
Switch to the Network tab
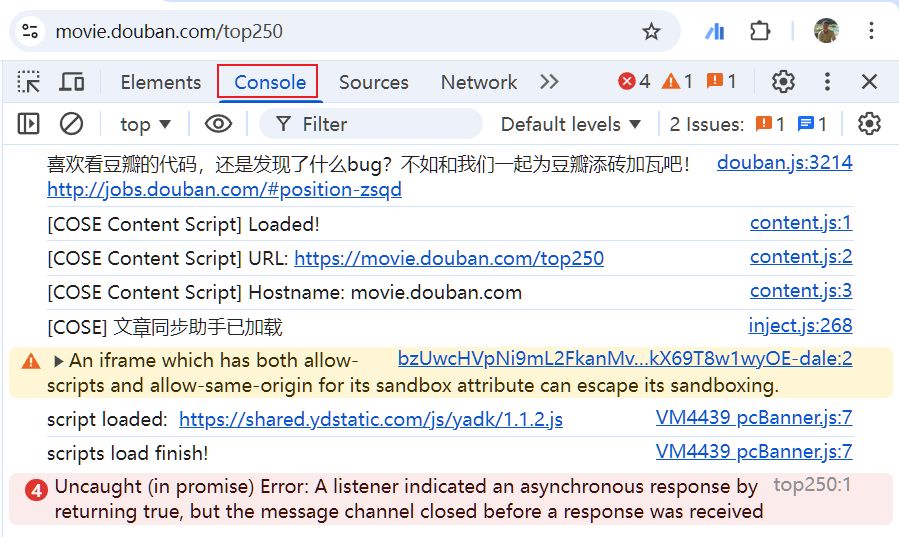click(479, 82)
